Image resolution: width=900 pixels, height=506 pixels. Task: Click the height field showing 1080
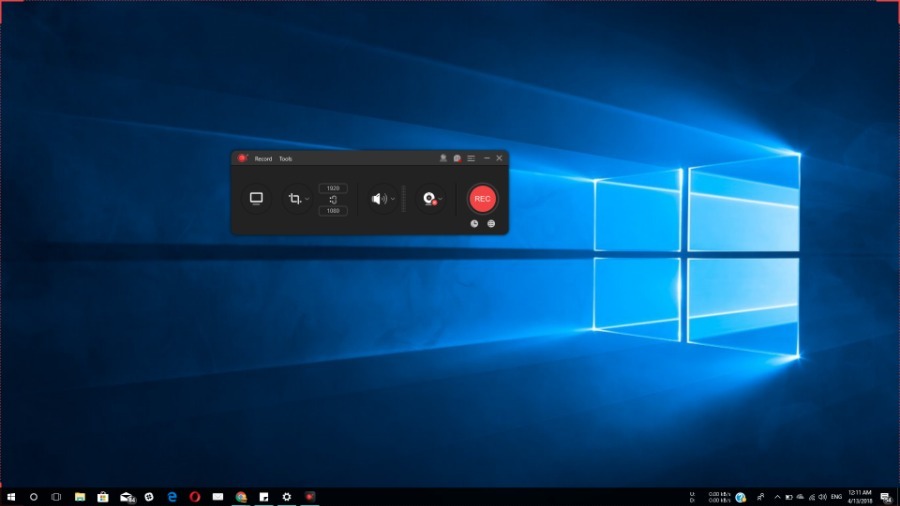(x=333, y=211)
